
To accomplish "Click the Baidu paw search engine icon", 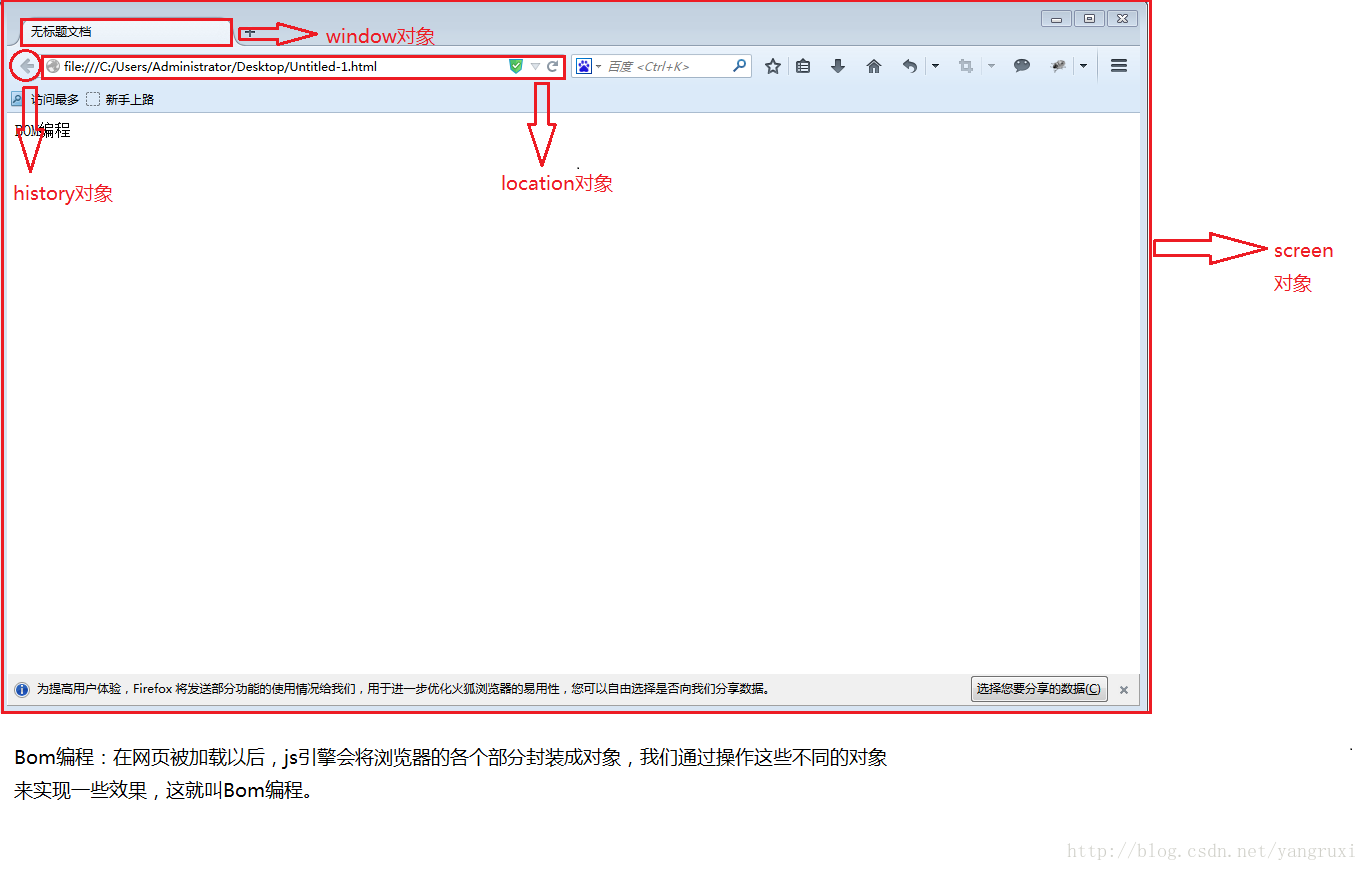I will pos(584,66).
